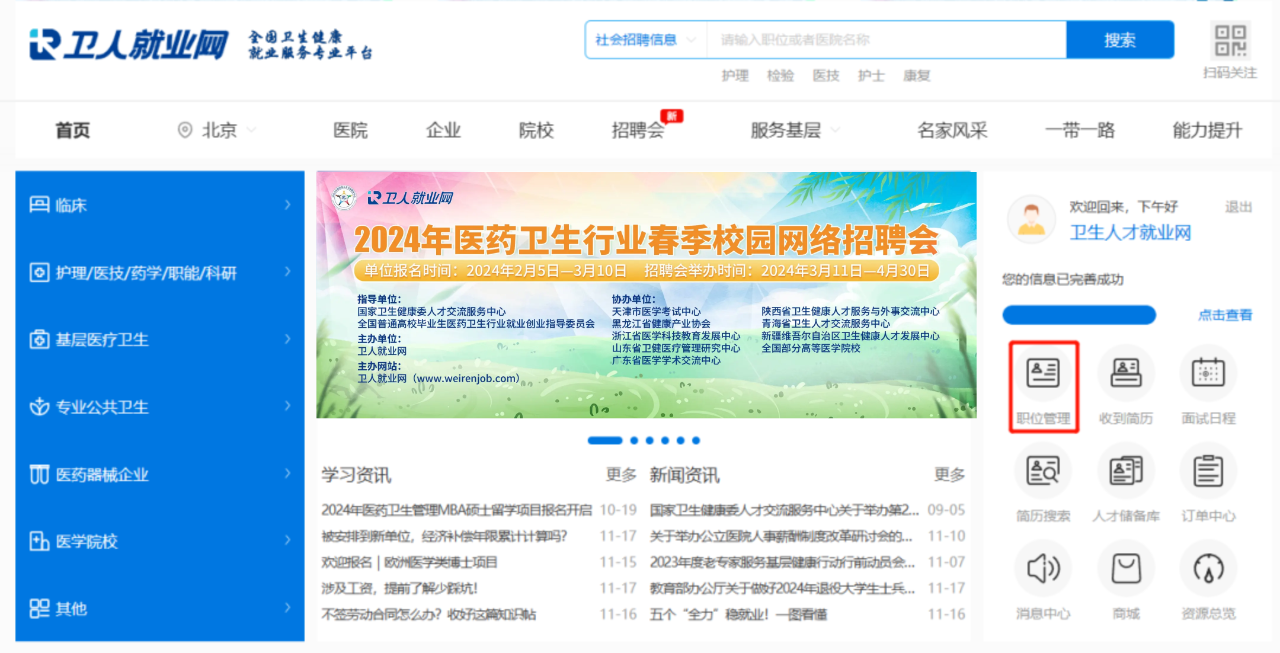Screen dimensions: 1280x653
Task: Go to the 企业 enterprises nav item
Action: coord(443,129)
